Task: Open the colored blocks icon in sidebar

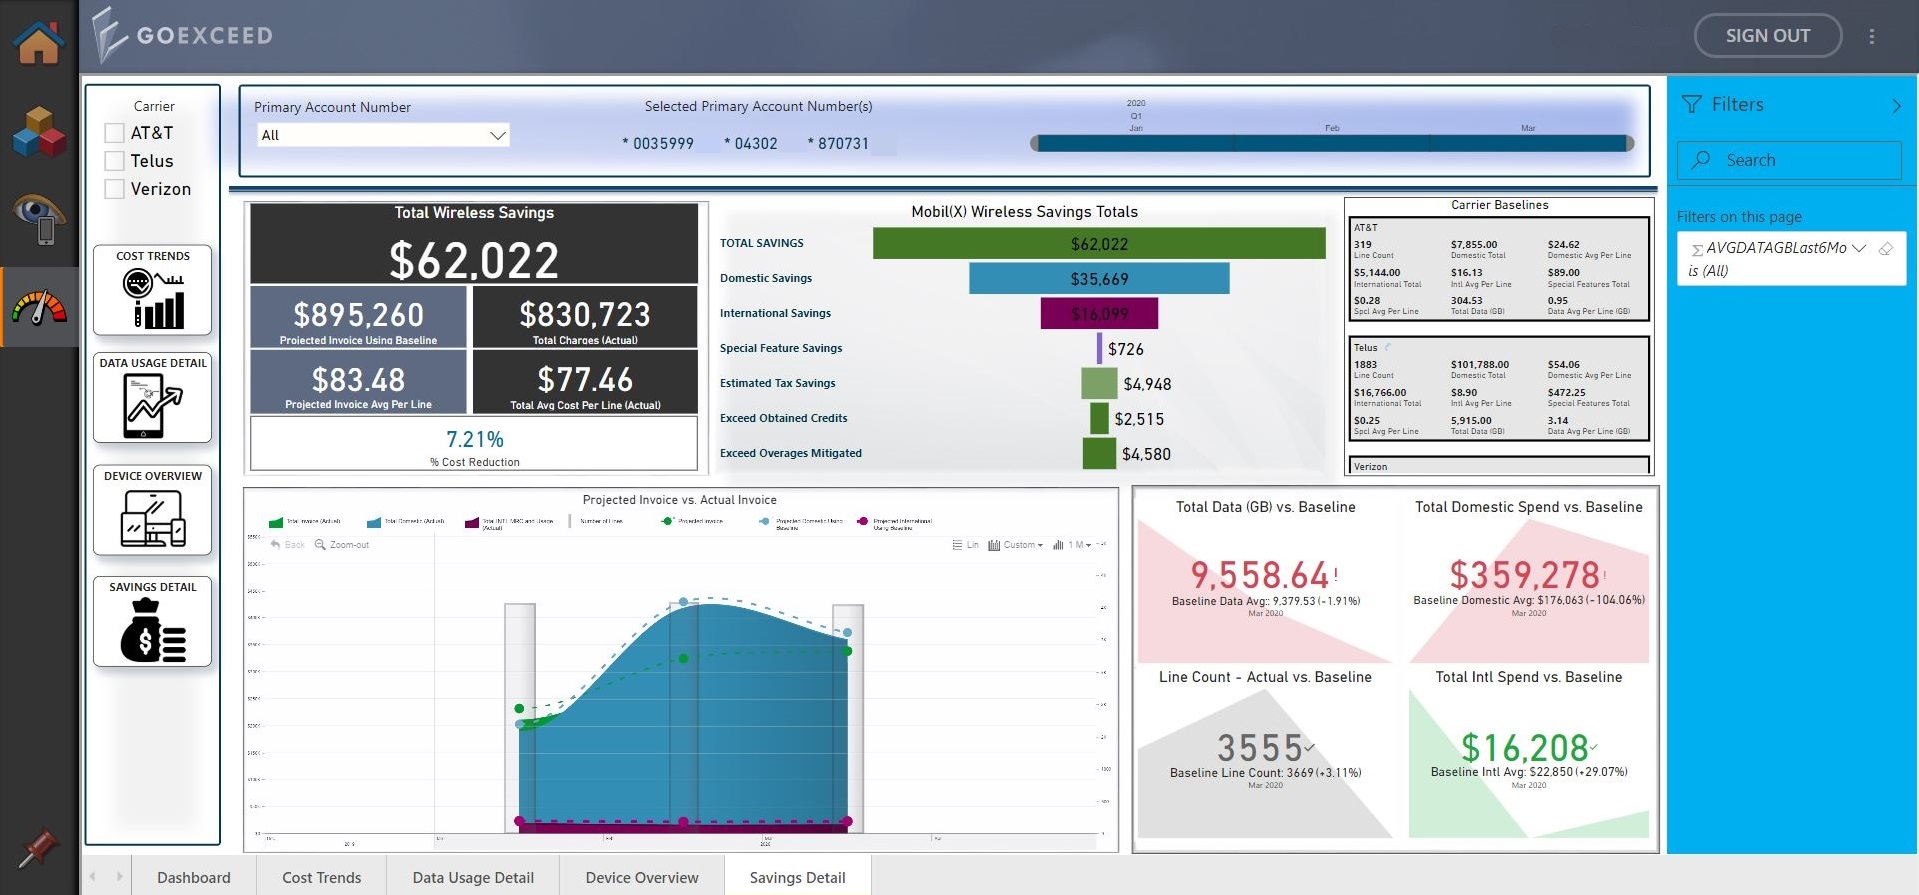Action: click(39, 131)
